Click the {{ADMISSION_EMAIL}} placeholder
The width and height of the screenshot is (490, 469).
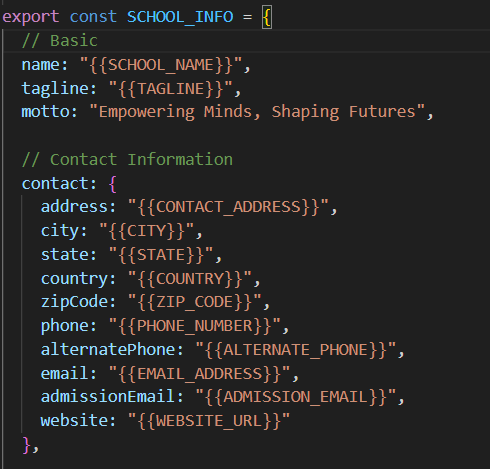coord(296,397)
